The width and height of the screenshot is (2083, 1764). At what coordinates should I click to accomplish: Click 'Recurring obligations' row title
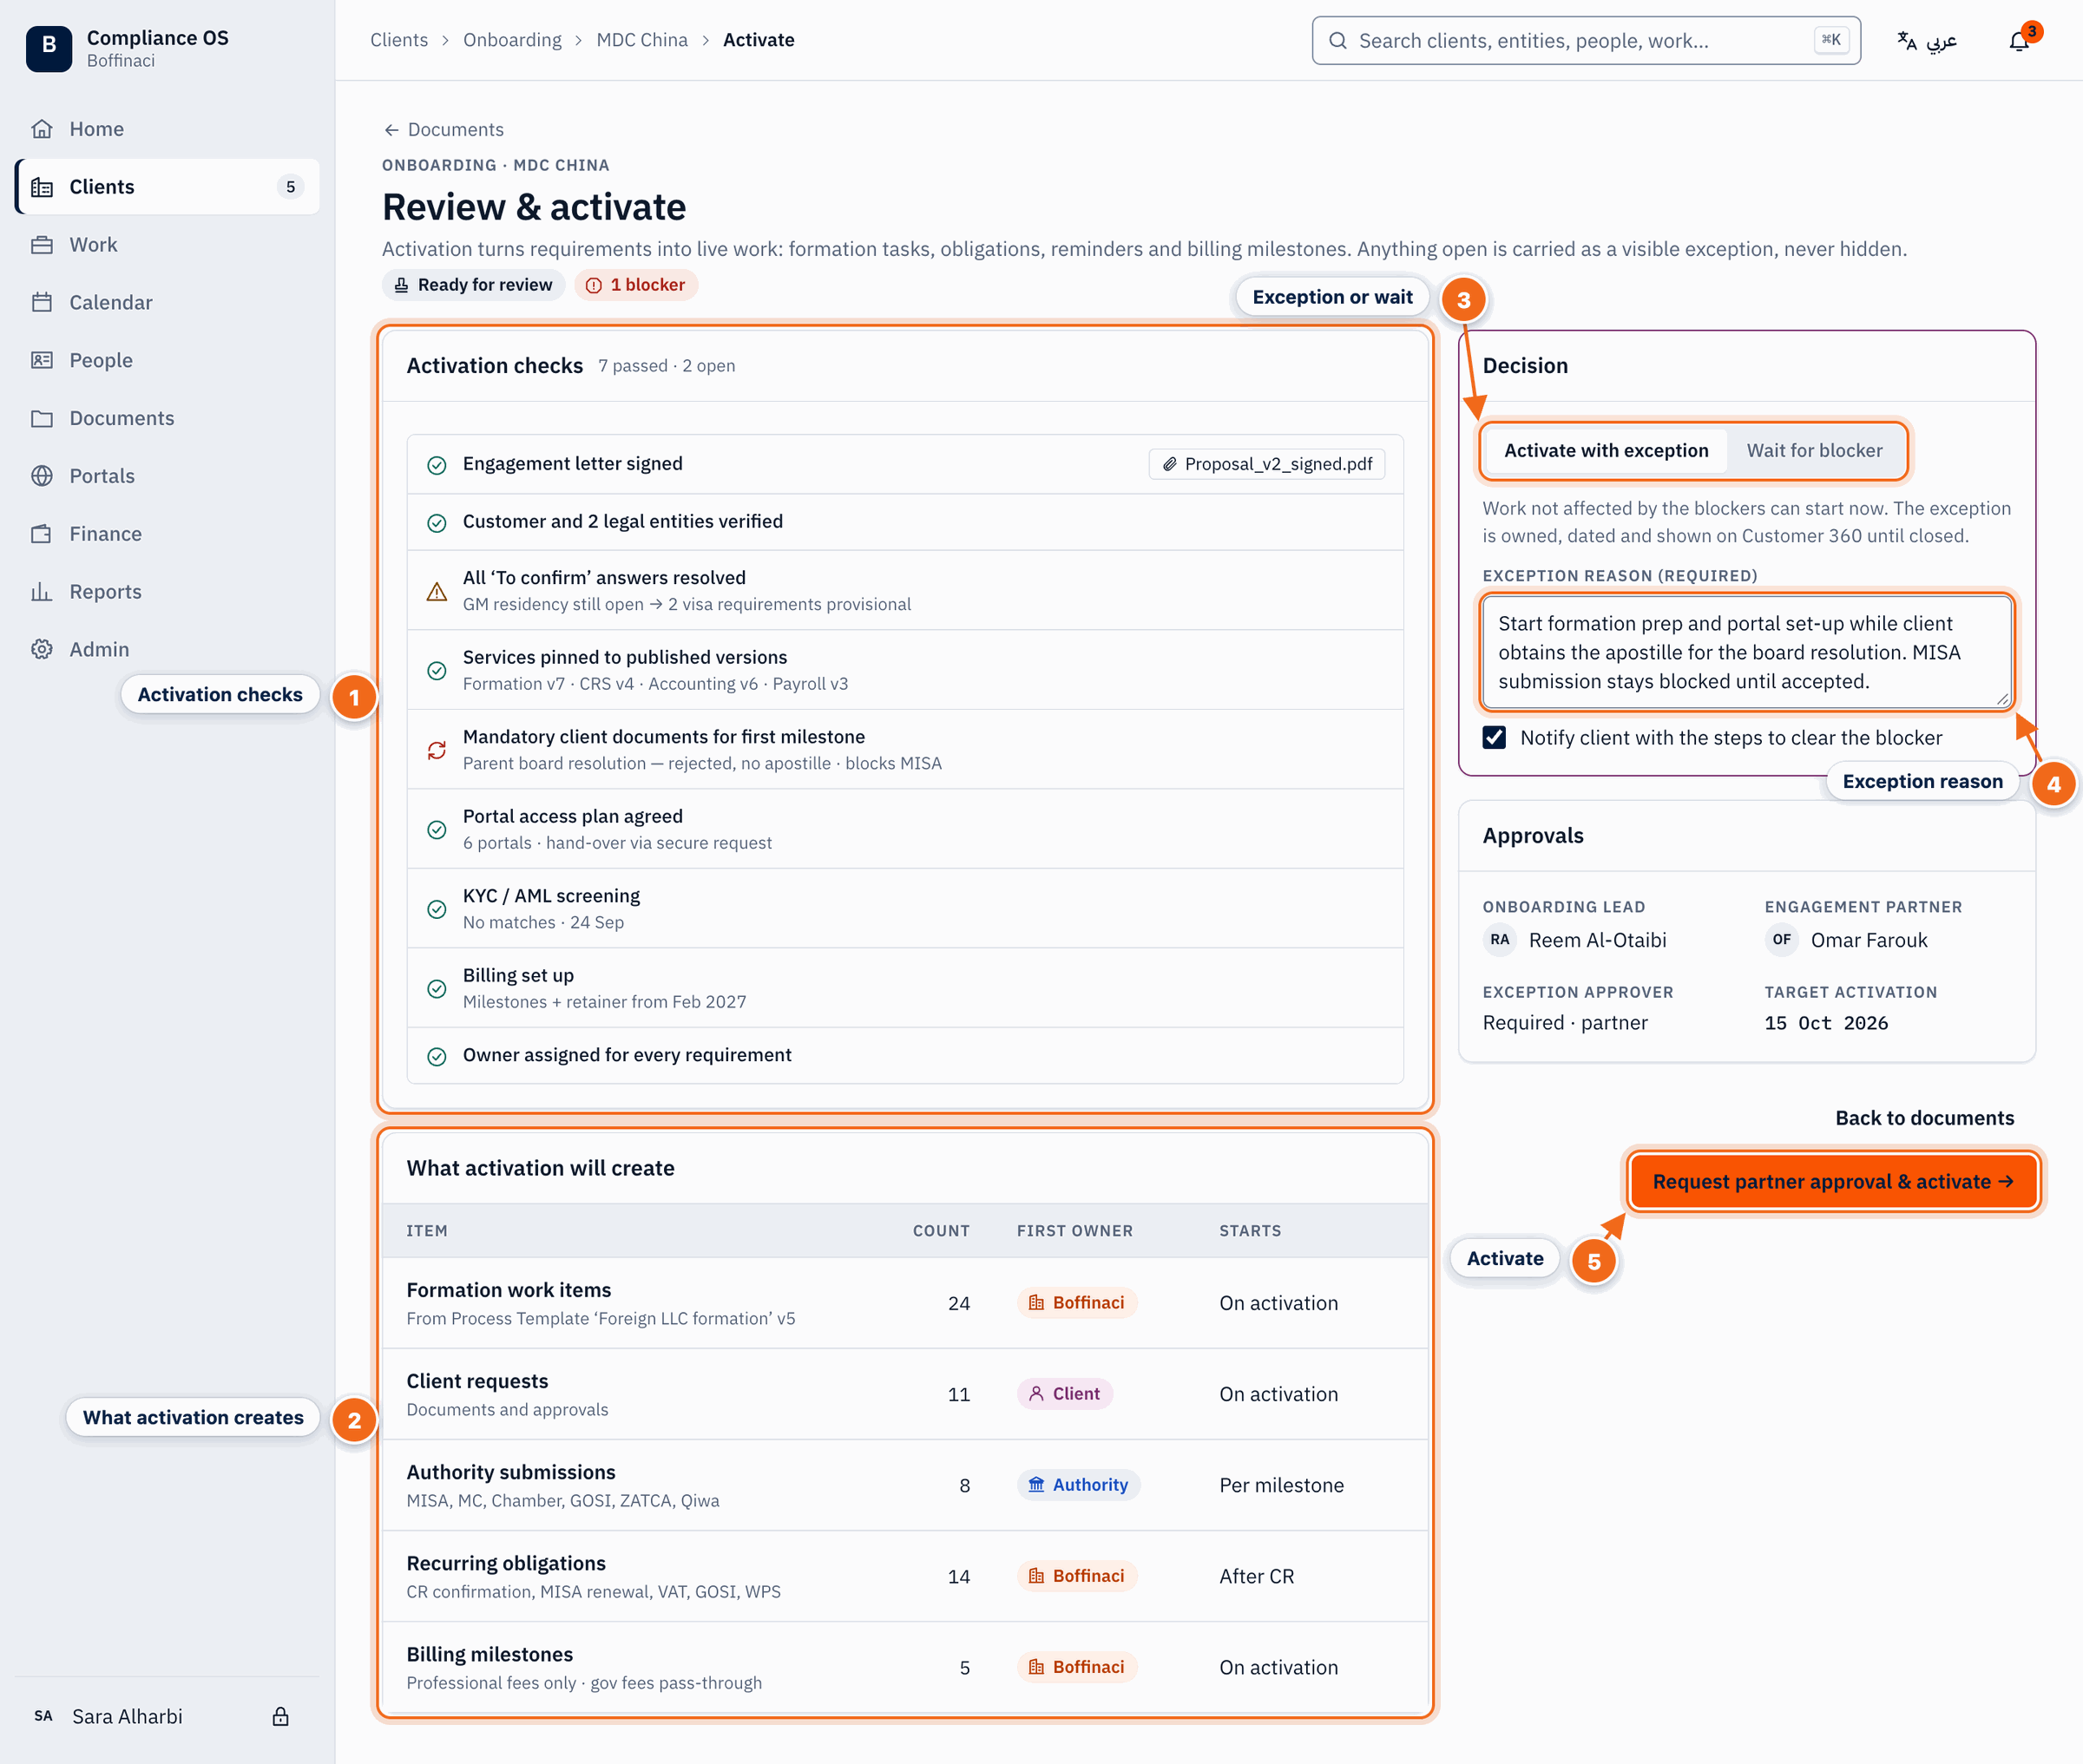pos(505,1563)
